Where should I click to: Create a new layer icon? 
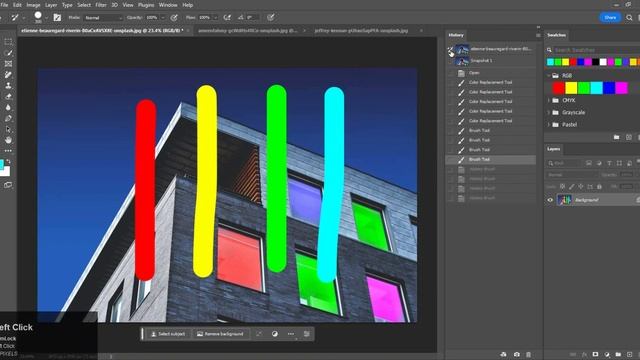pos(629,354)
